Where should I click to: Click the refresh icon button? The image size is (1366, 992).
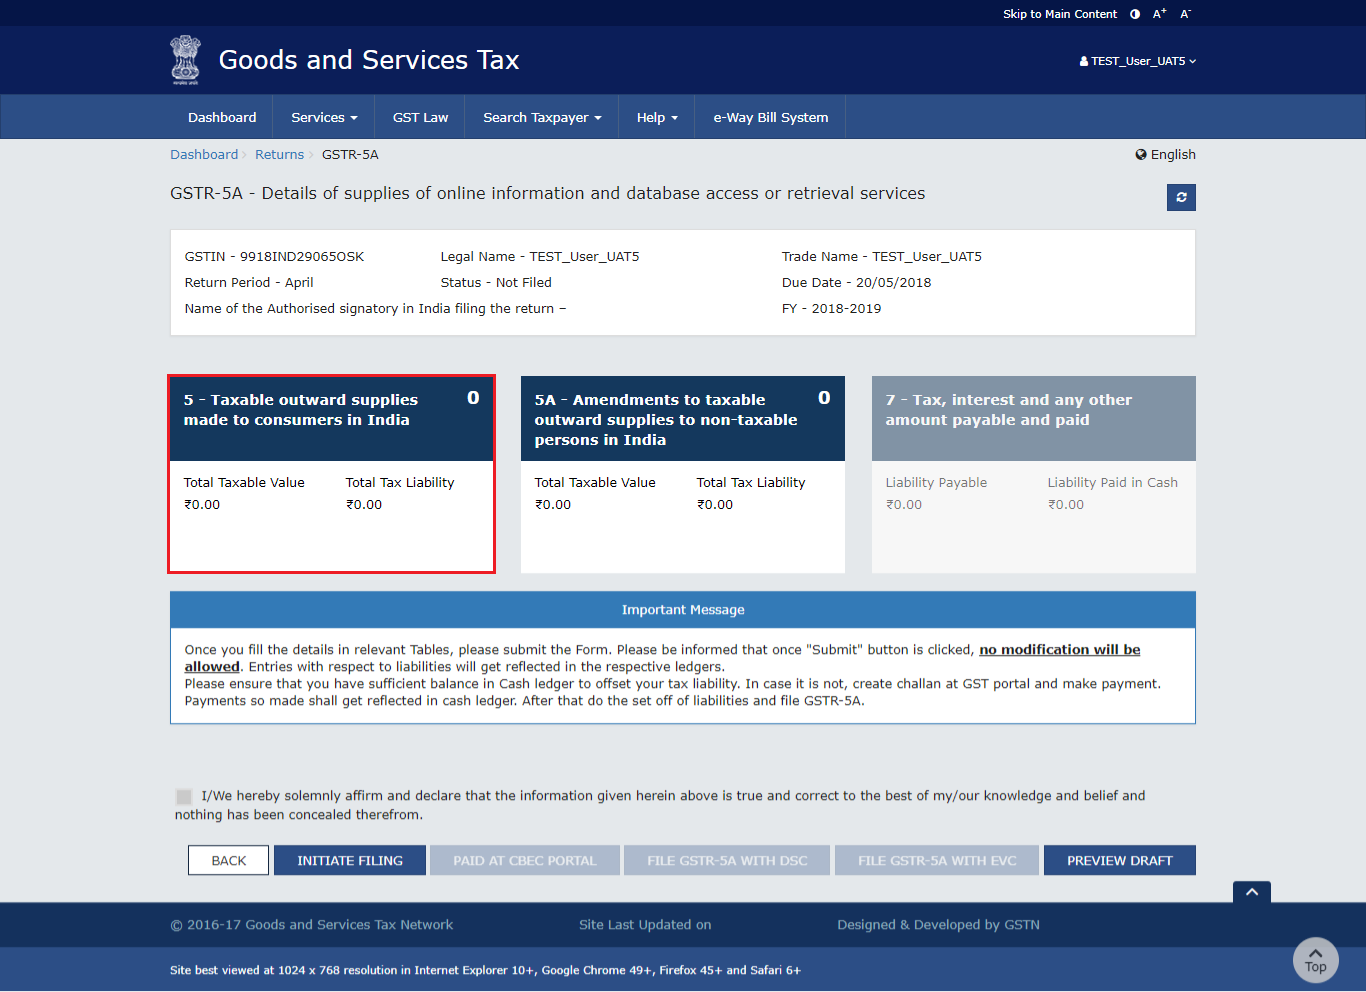click(x=1181, y=197)
